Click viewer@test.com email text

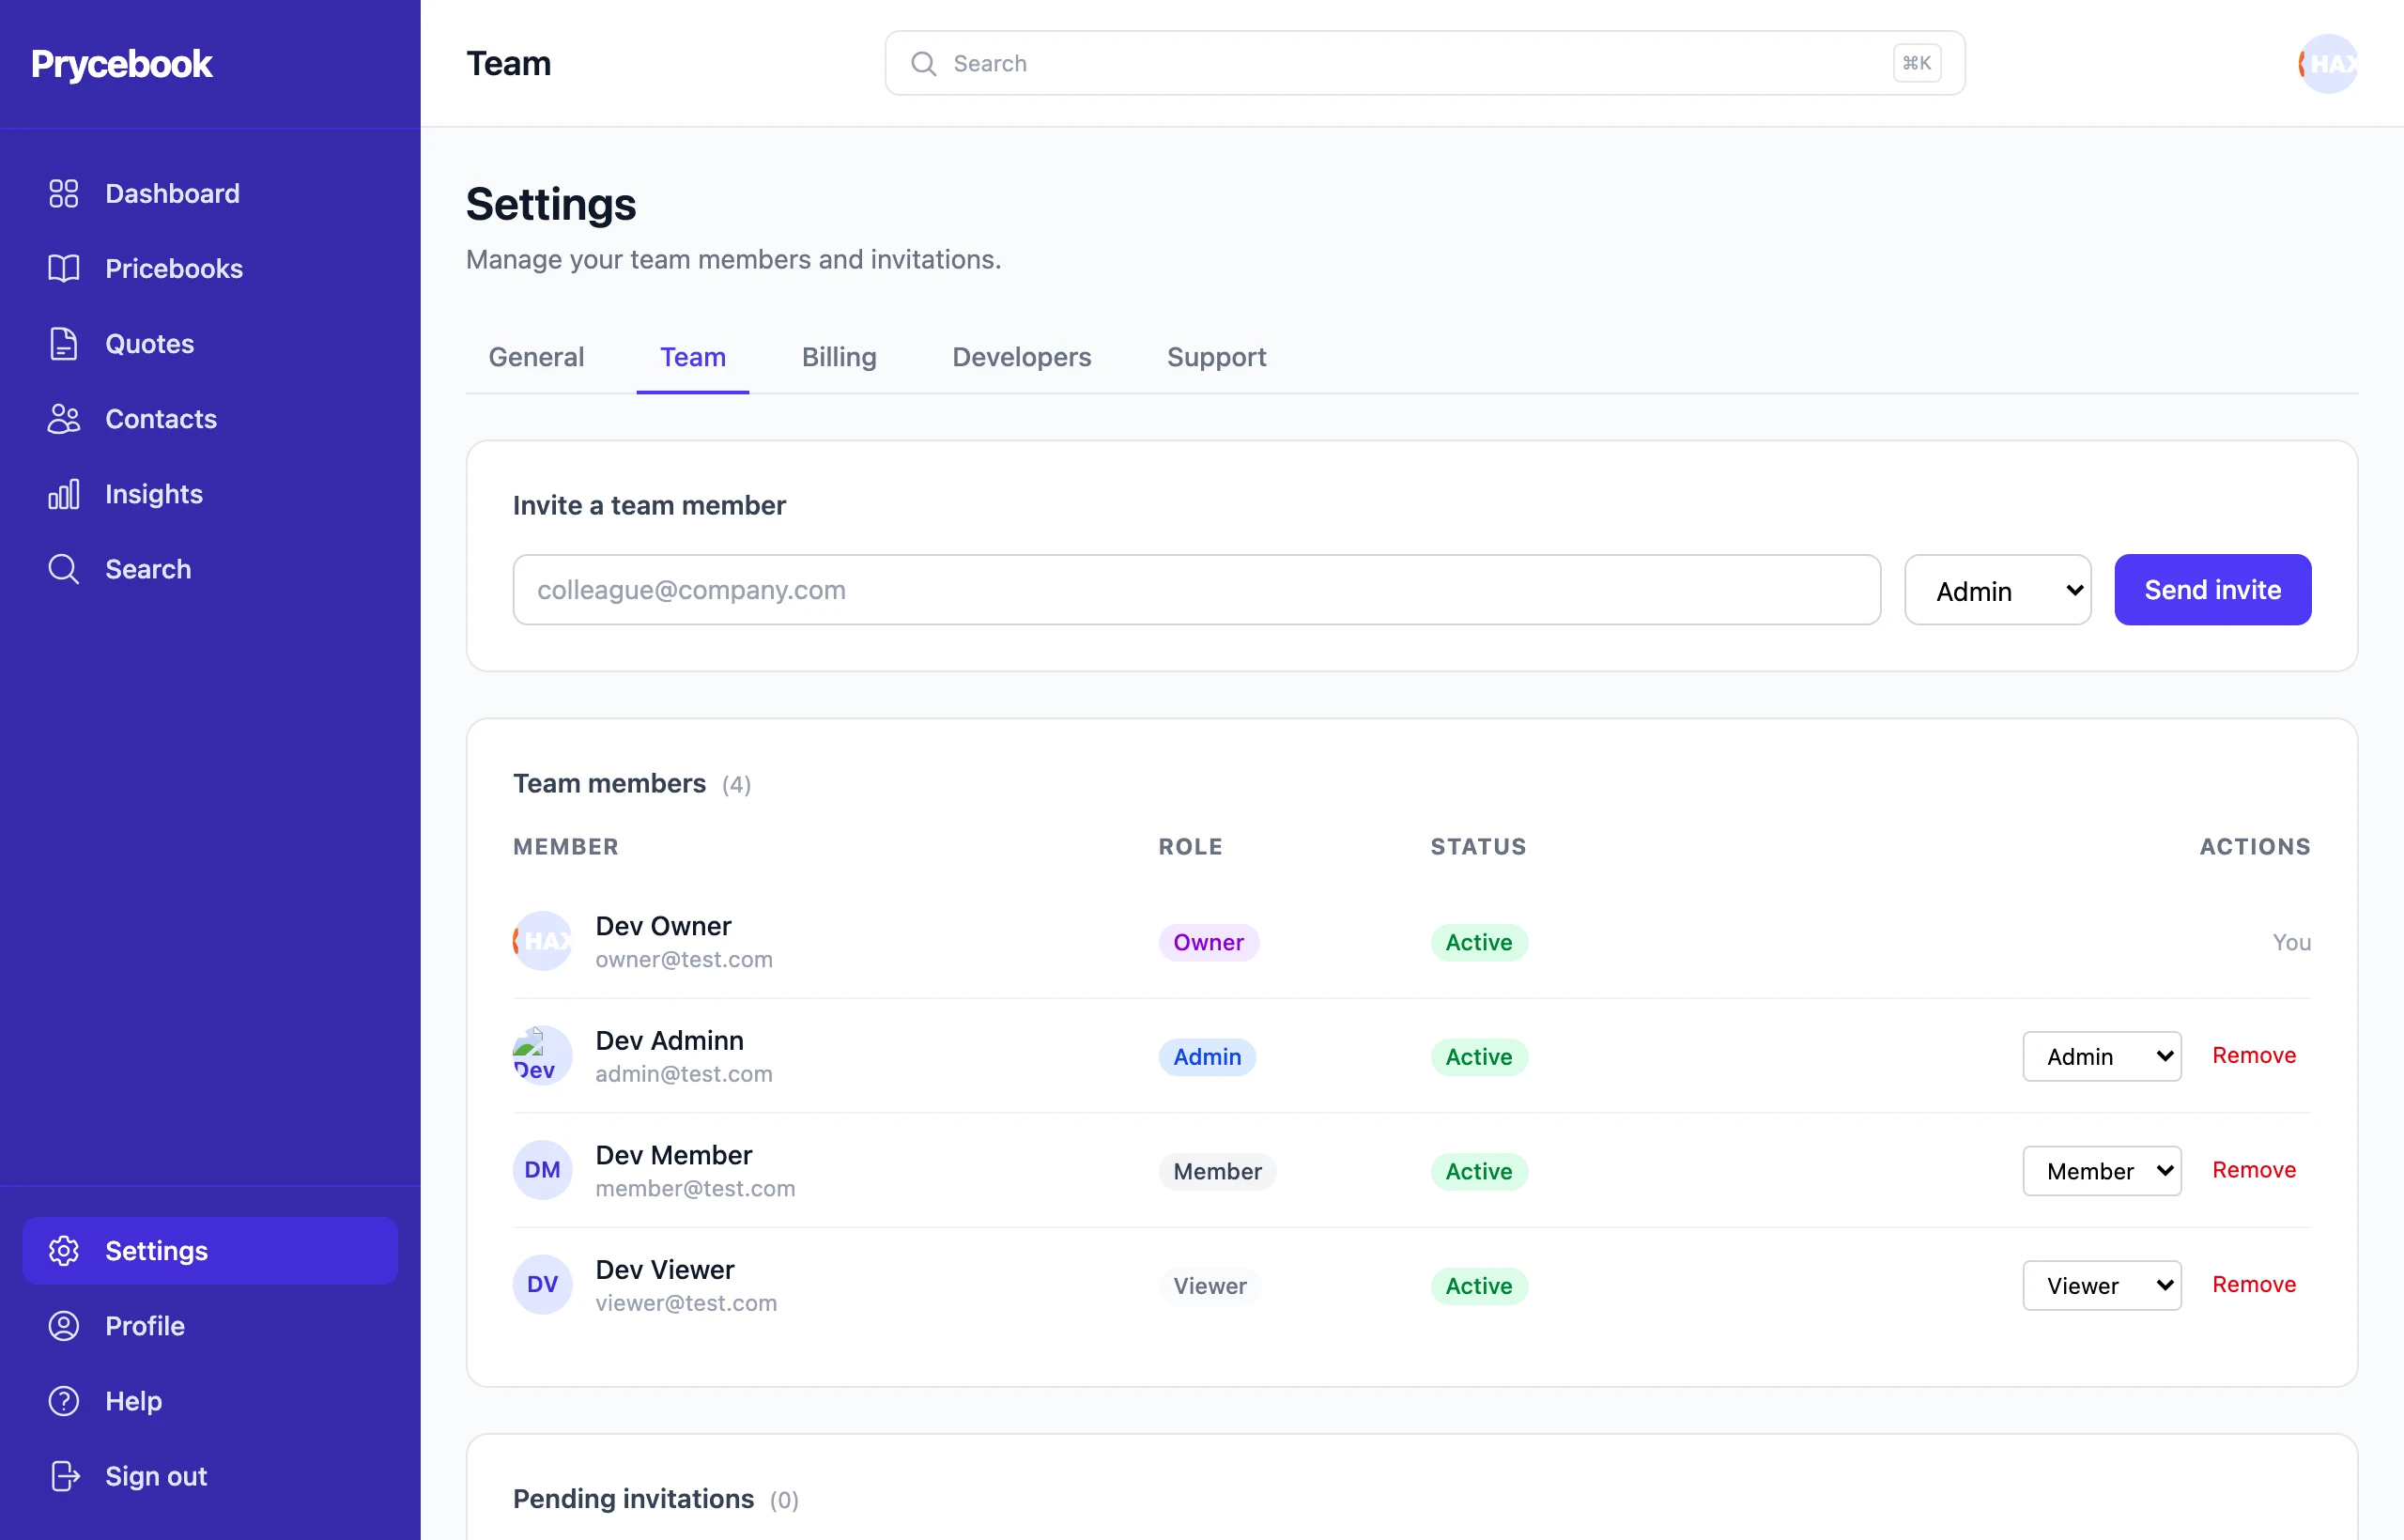(x=686, y=1302)
